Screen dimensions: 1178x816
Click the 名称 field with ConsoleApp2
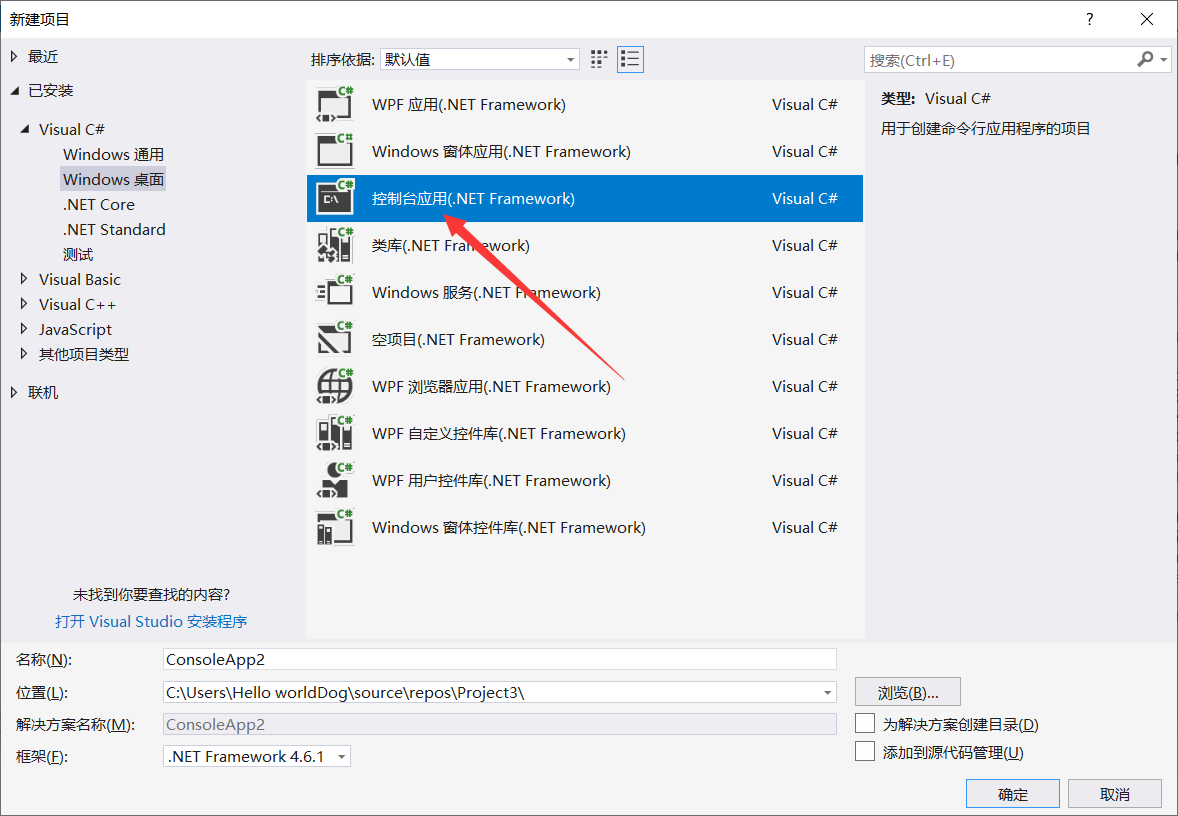pos(500,659)
